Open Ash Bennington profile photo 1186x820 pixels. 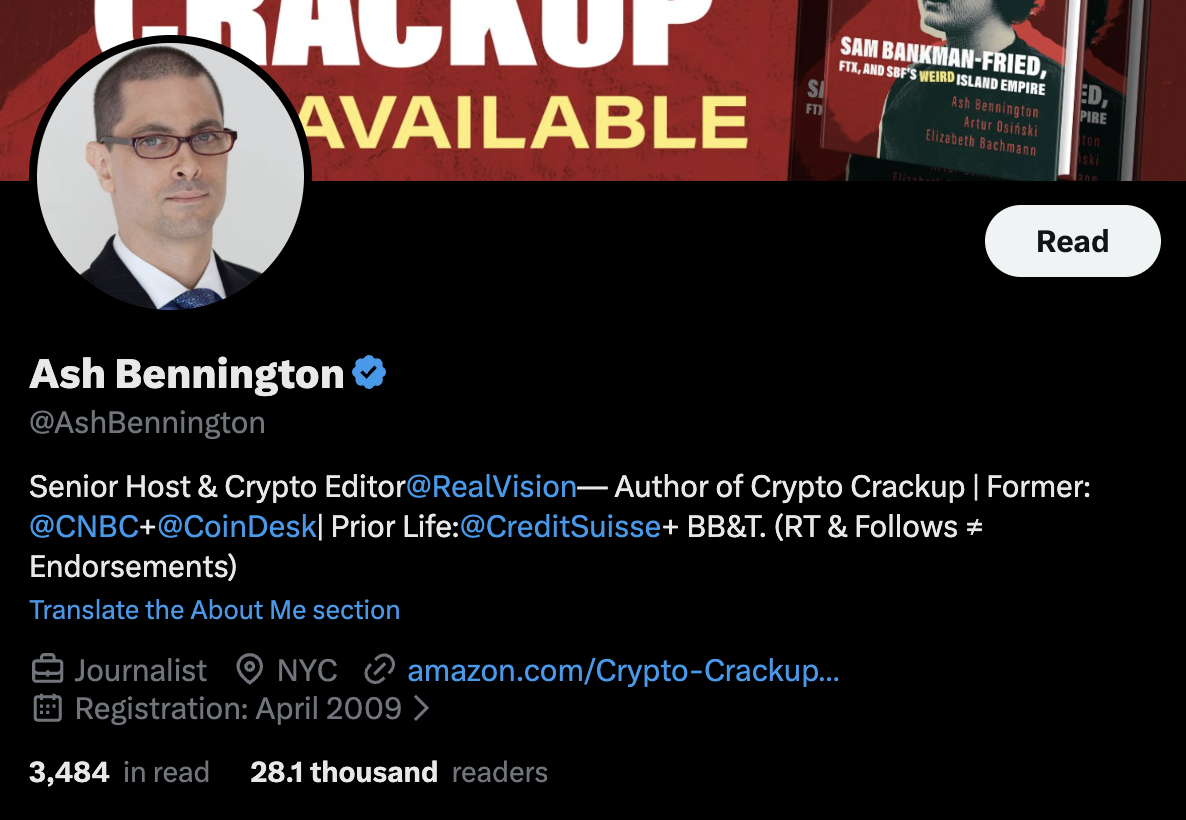click(x=170, y=175)
